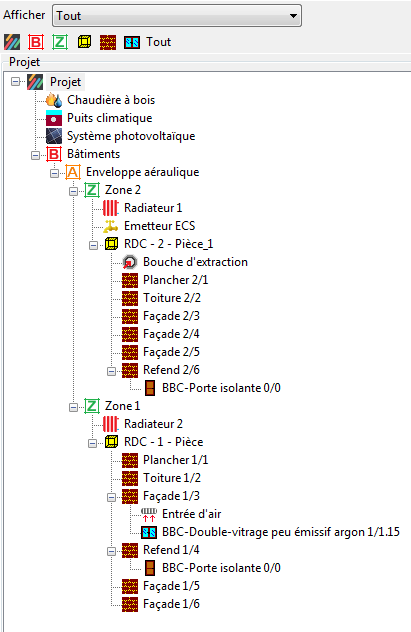Click the brick wall filter icon in toolbar
The width and height of the screenshot is (411, 632).
tap(108, 42)
